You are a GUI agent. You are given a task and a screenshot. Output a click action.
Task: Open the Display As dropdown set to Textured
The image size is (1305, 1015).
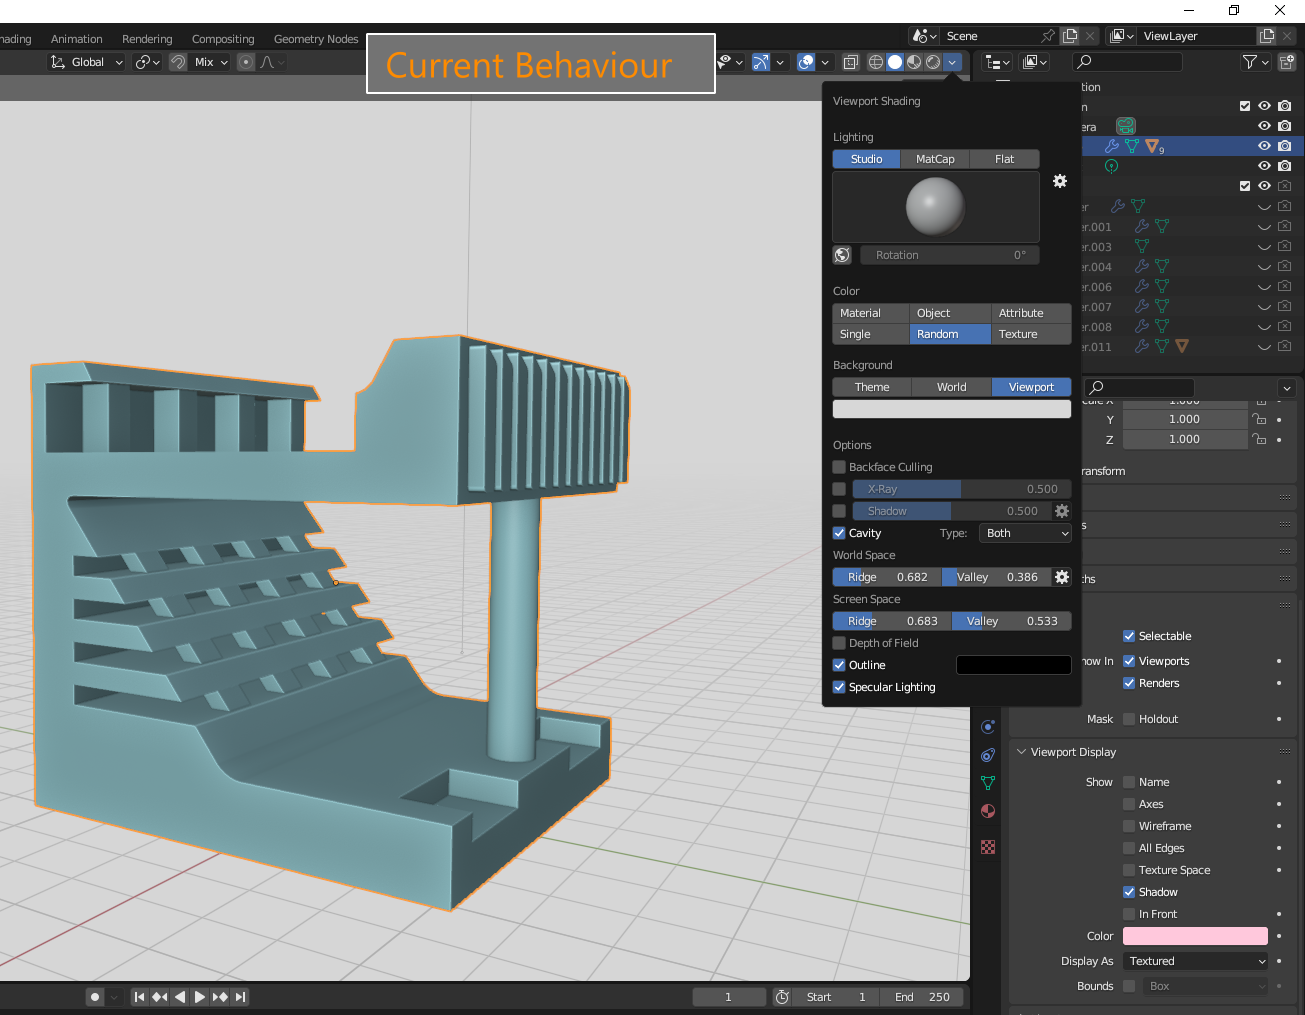pyautogui.click(x=1196, y=961)
